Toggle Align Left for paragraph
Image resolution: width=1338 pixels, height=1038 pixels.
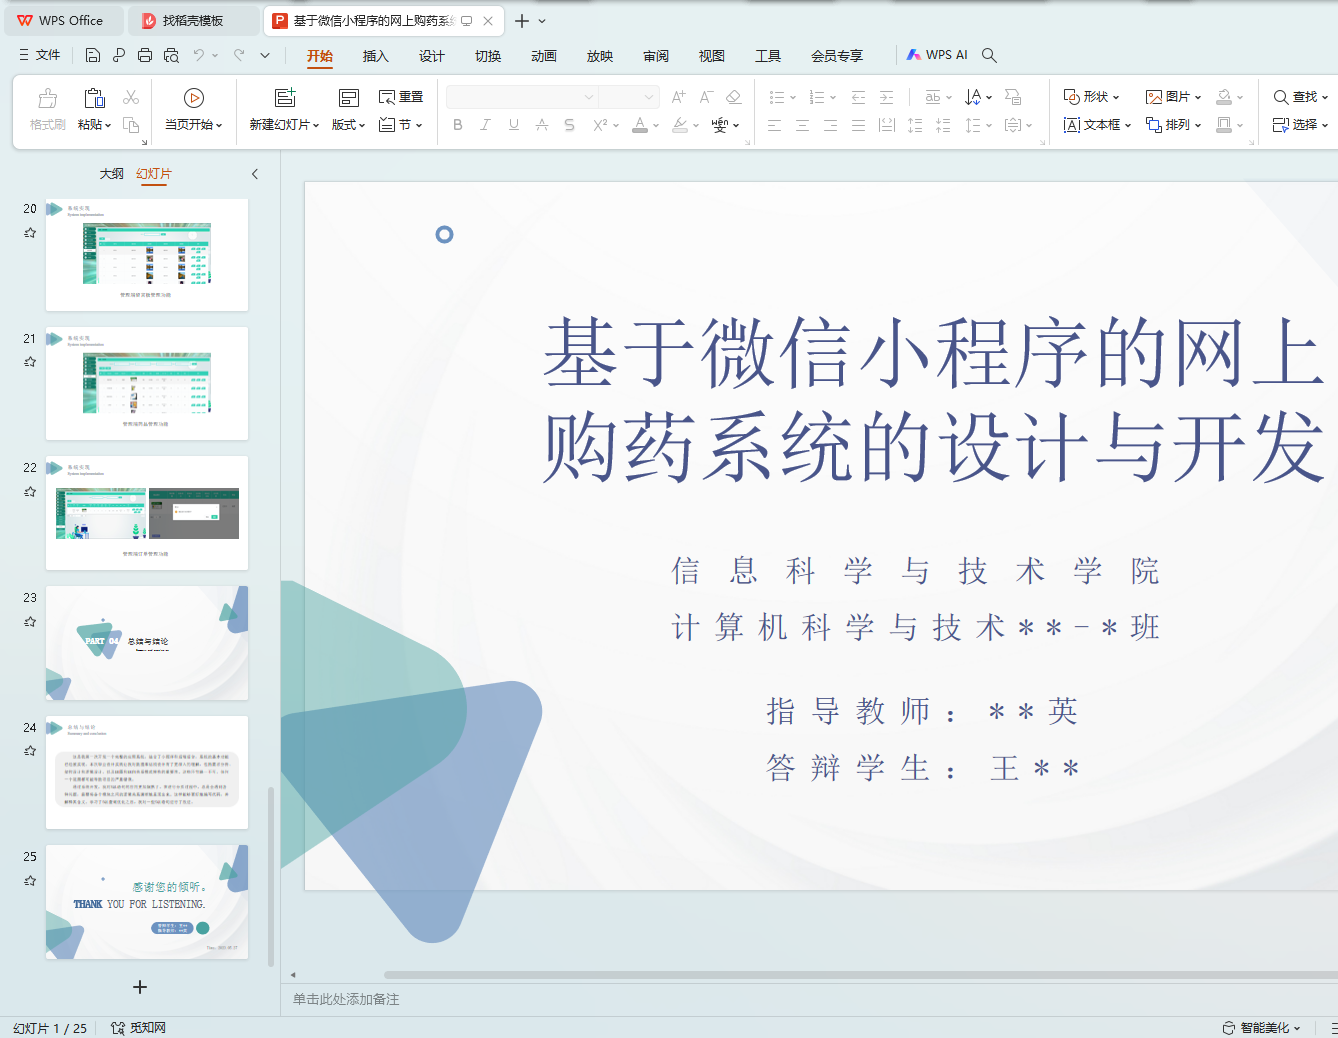pyautogui.click(x=774, y=125)
